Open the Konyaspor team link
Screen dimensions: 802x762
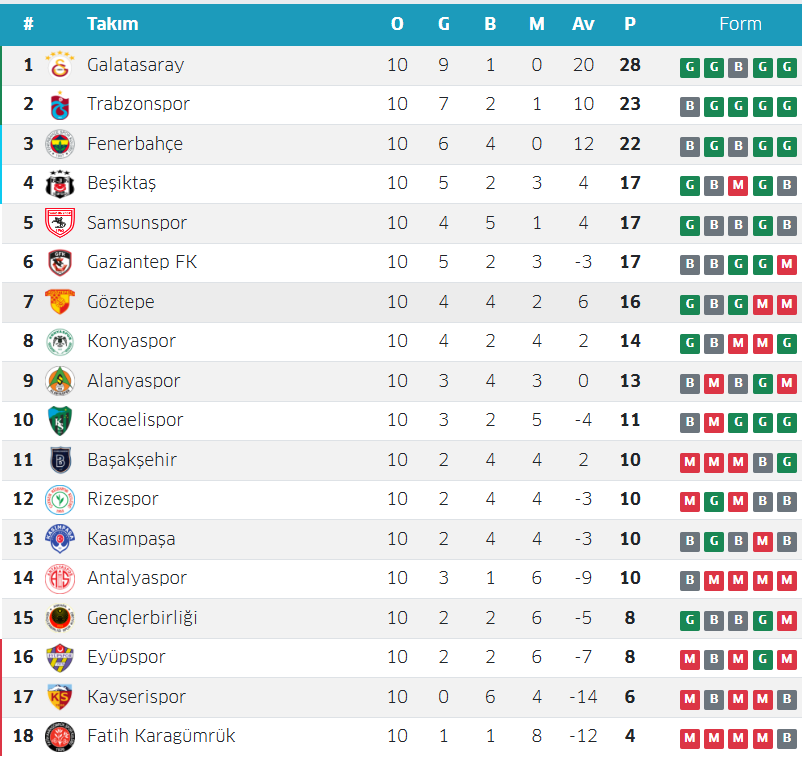click(131, 341)
